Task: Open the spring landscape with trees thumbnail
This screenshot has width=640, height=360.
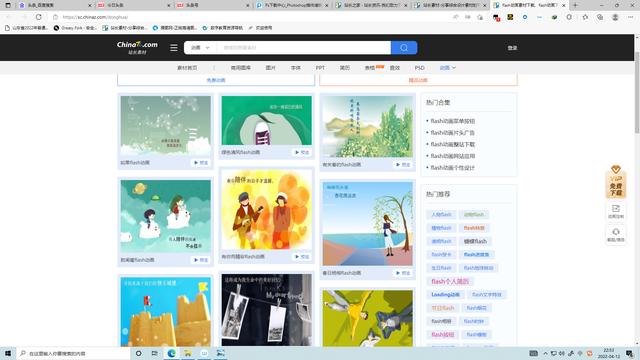Action: click(367, 127)
